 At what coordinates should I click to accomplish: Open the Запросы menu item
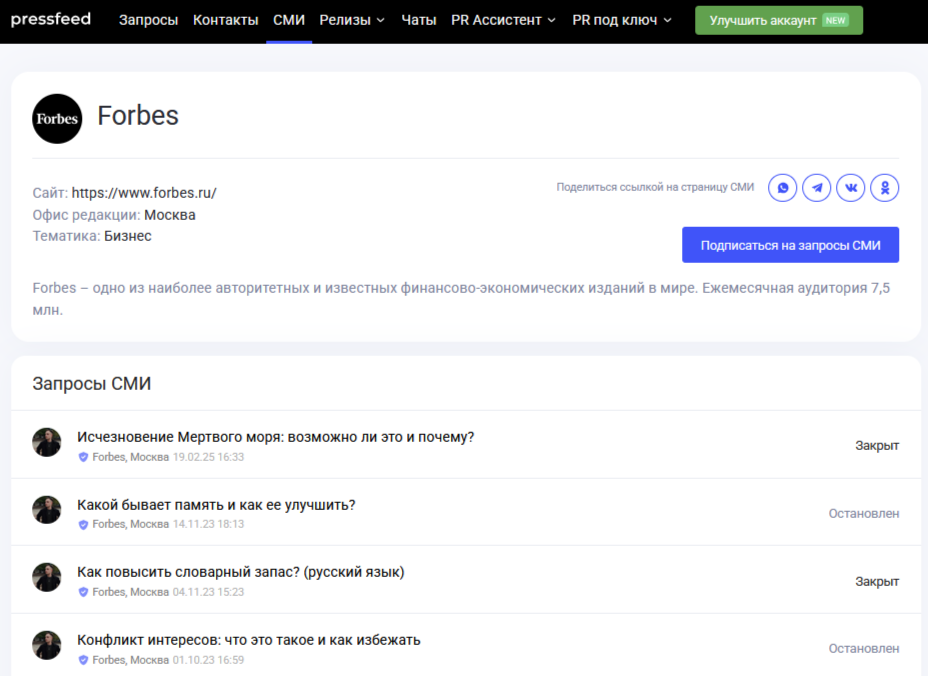click(x=149, y=20)
